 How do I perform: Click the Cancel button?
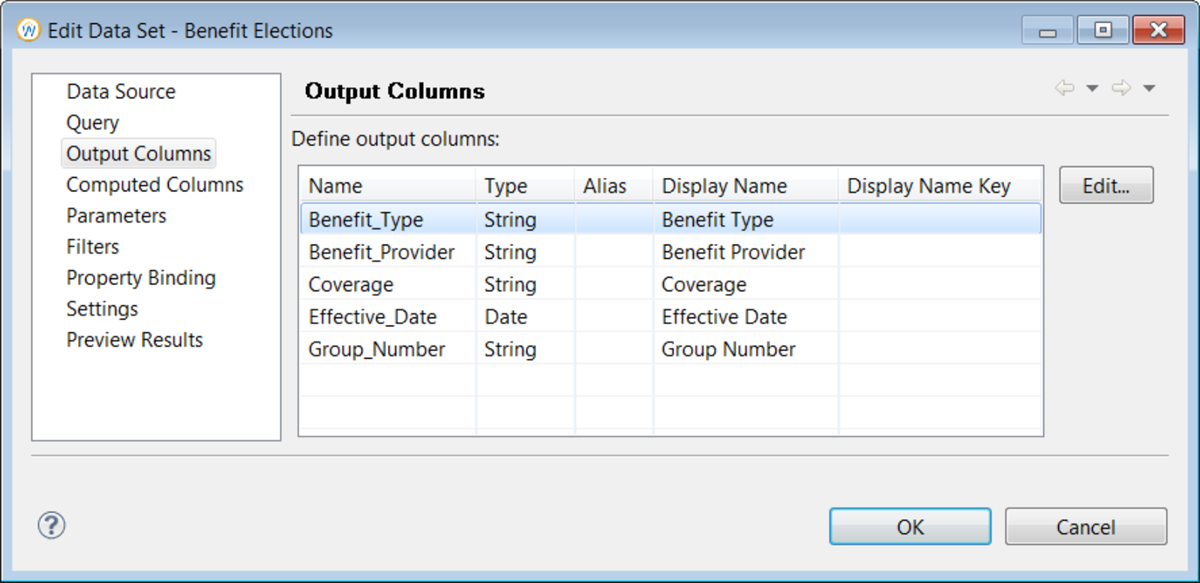tap(1086, 526)
